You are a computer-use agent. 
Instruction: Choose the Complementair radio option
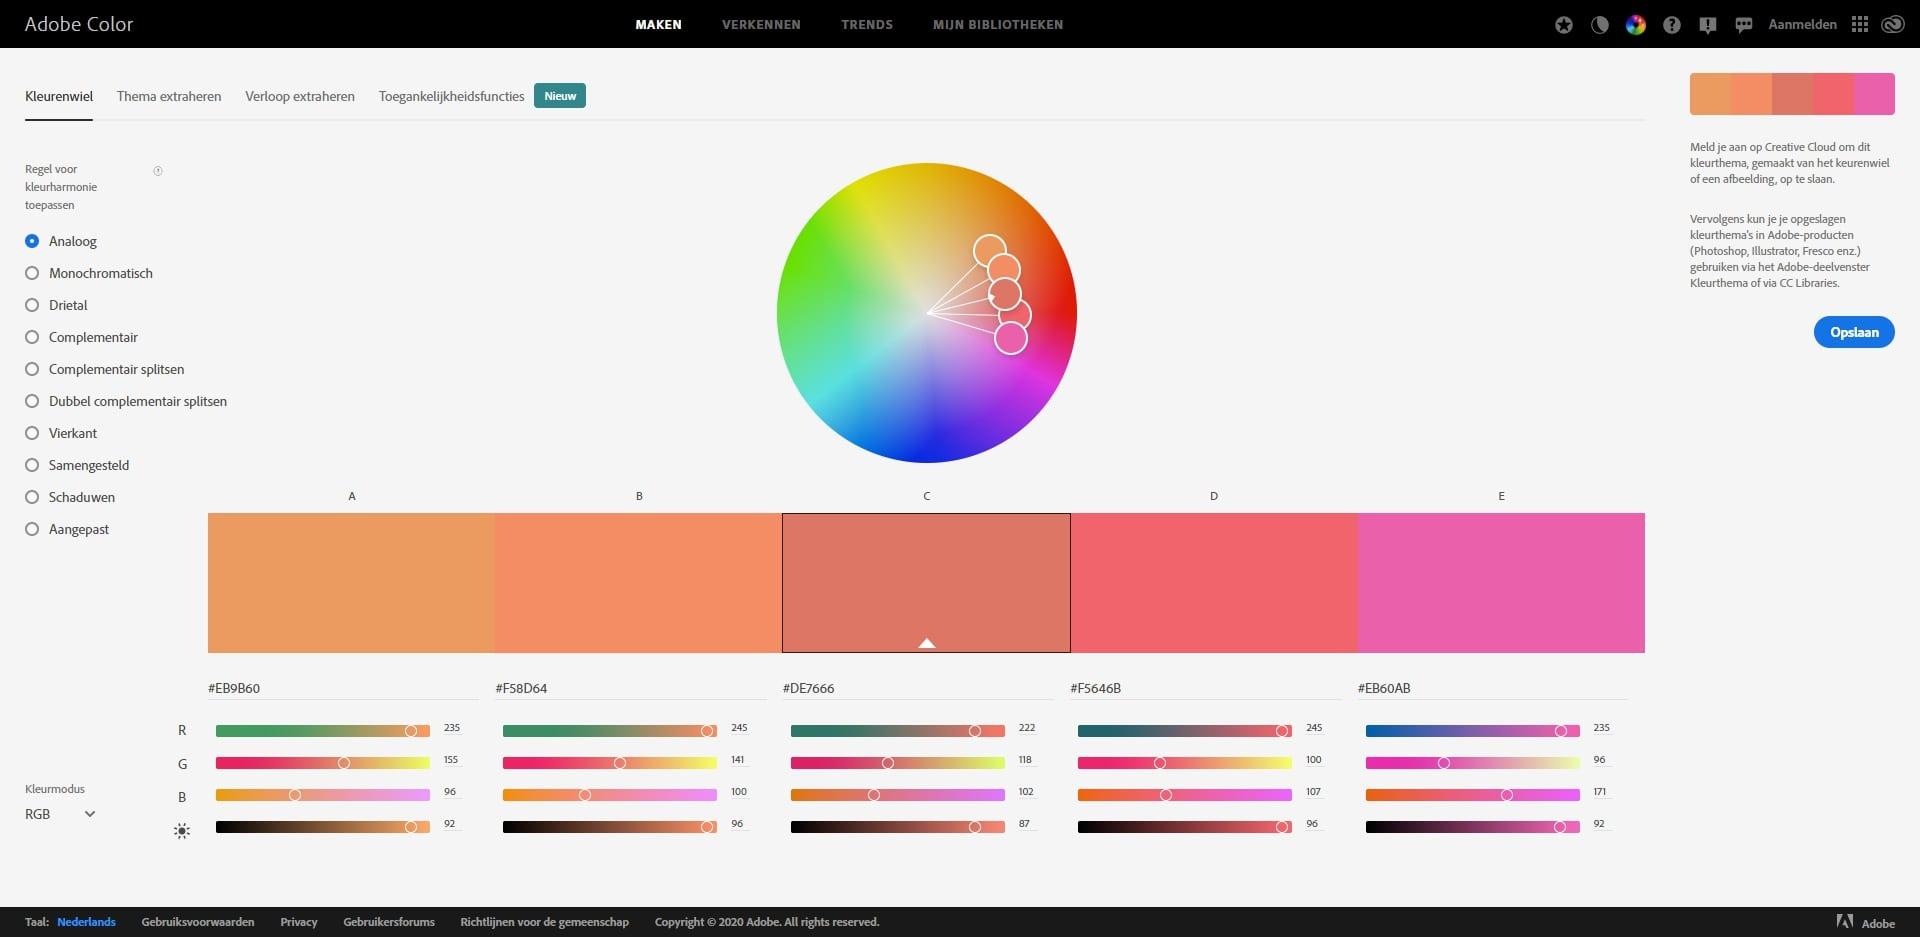click(x=81, y=337)
